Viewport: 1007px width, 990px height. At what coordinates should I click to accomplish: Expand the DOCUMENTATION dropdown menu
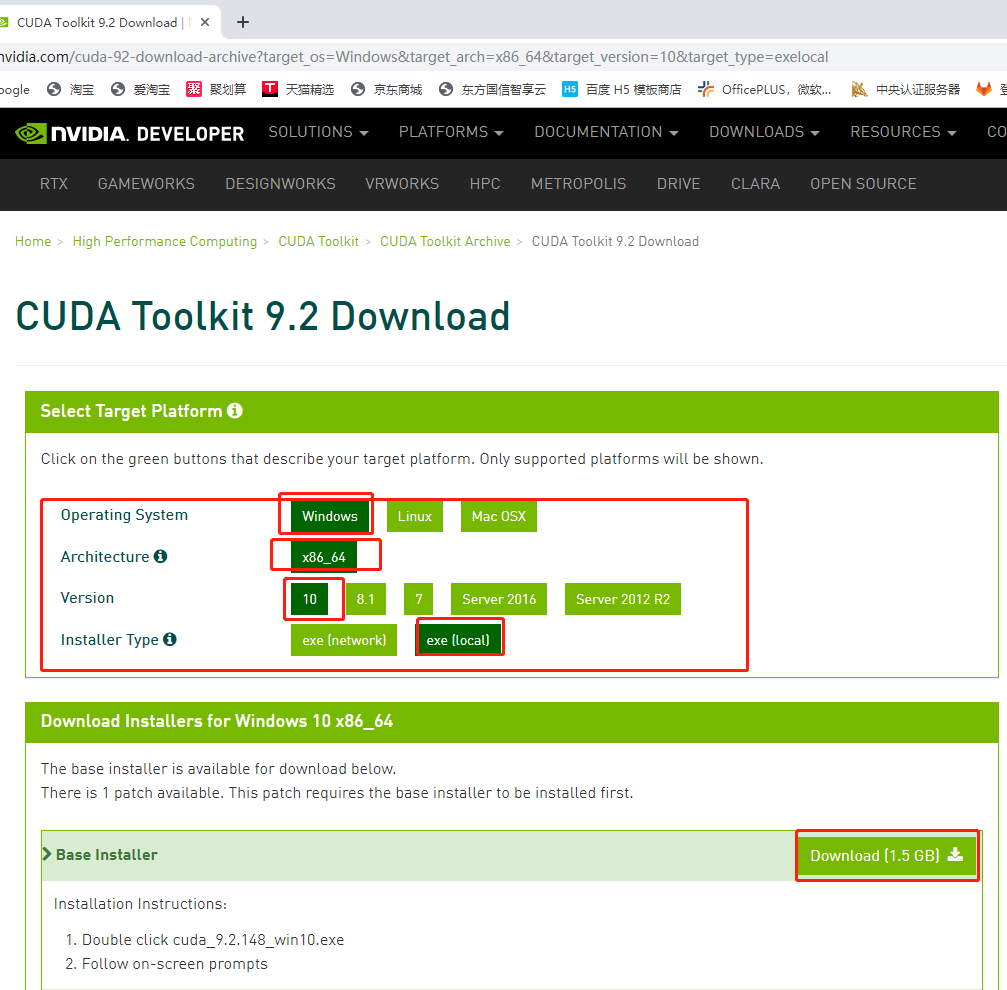click(x=606, y=132)
